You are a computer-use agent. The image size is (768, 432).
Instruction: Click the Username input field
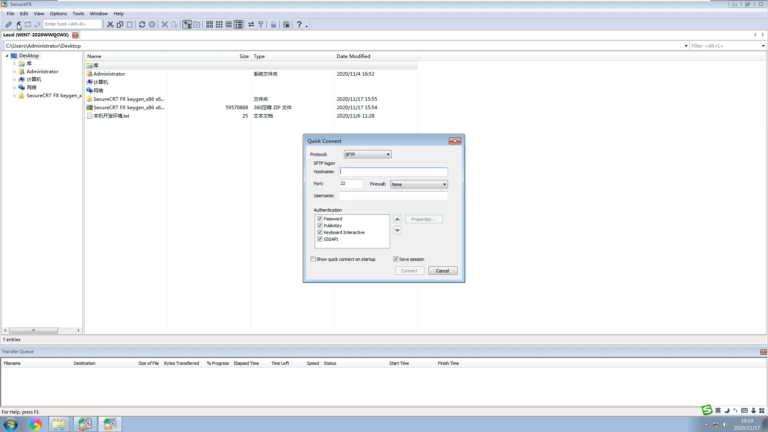tap(393, 196)
